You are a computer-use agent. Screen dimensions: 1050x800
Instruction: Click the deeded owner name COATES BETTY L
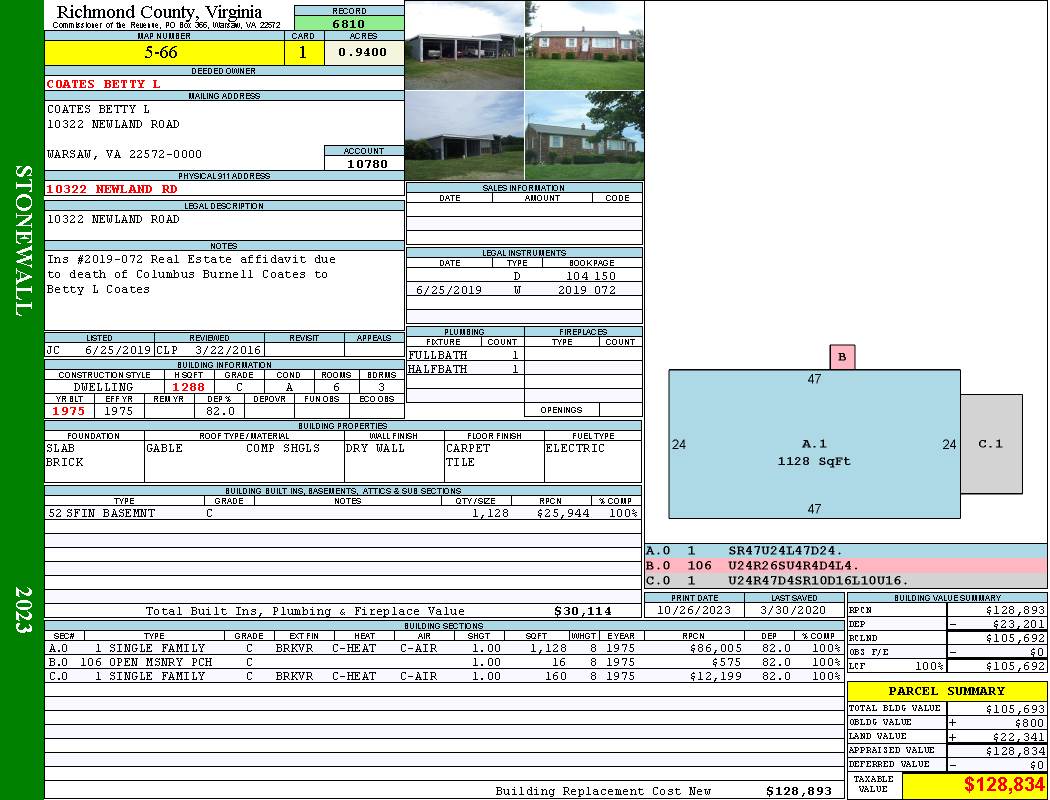coord(103,84)
